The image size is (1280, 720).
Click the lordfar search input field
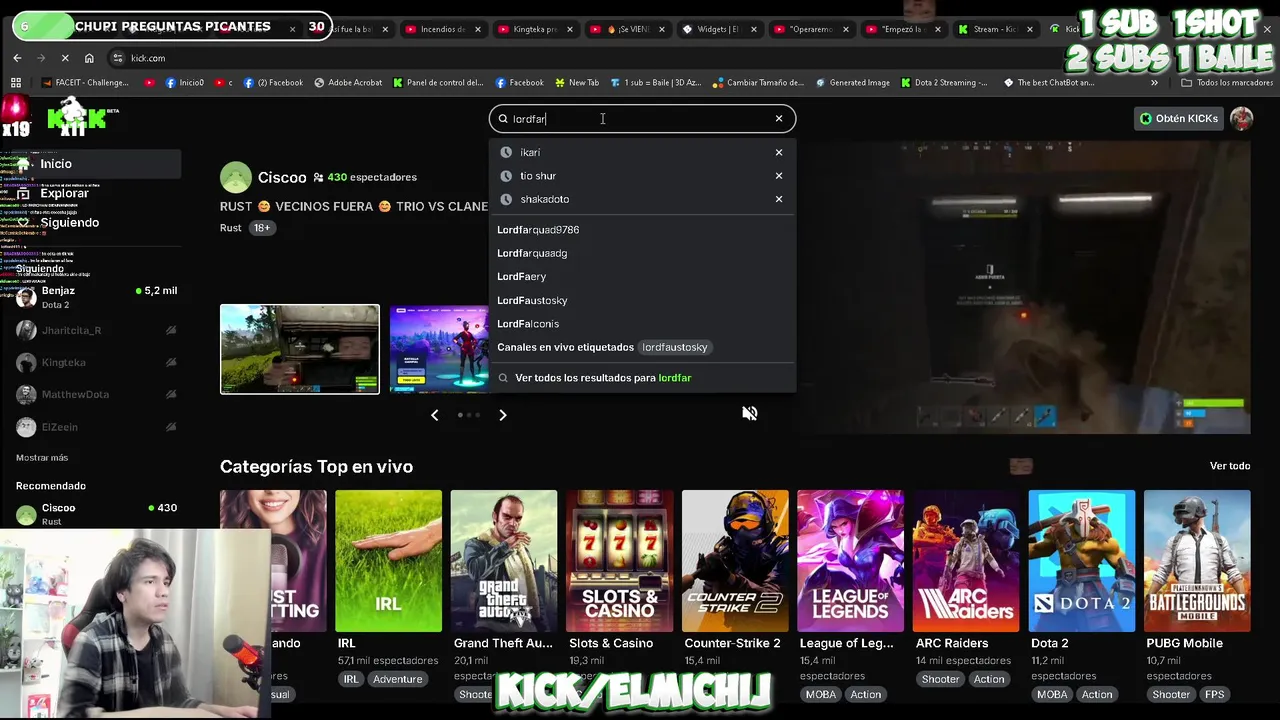[642, 119]
